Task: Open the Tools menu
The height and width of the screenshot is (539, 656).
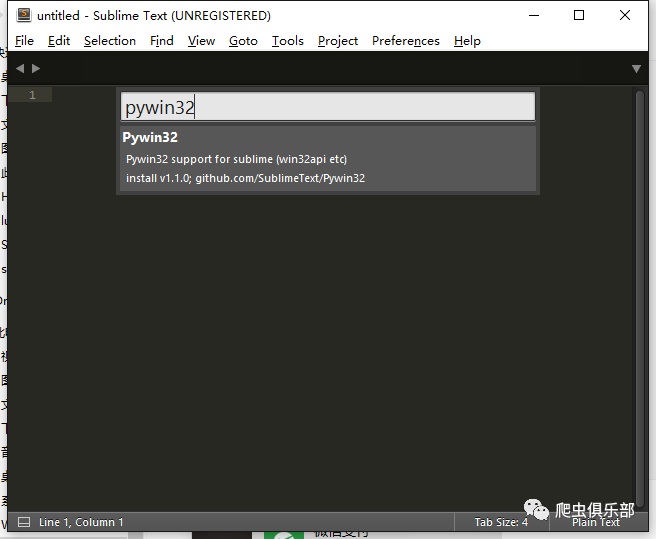Action: (x=288, y=41)
